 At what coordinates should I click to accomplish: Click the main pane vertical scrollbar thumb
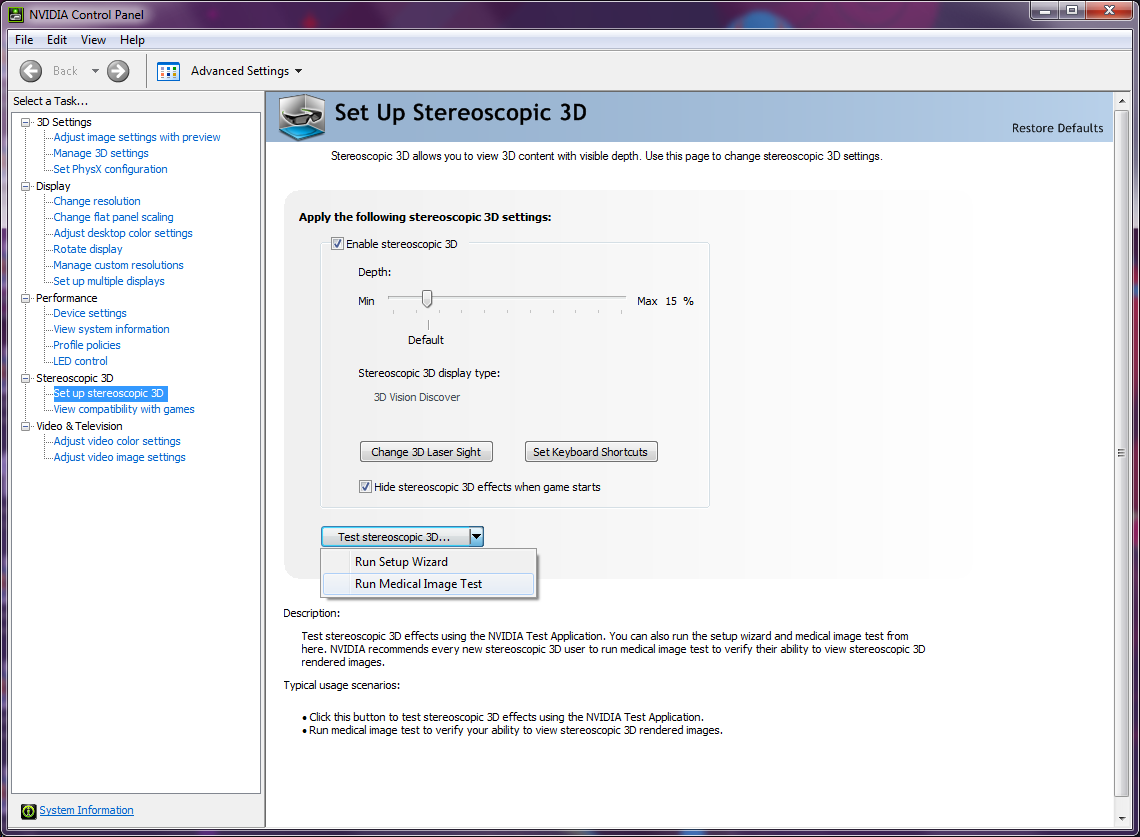click(x=1121, y=452)
